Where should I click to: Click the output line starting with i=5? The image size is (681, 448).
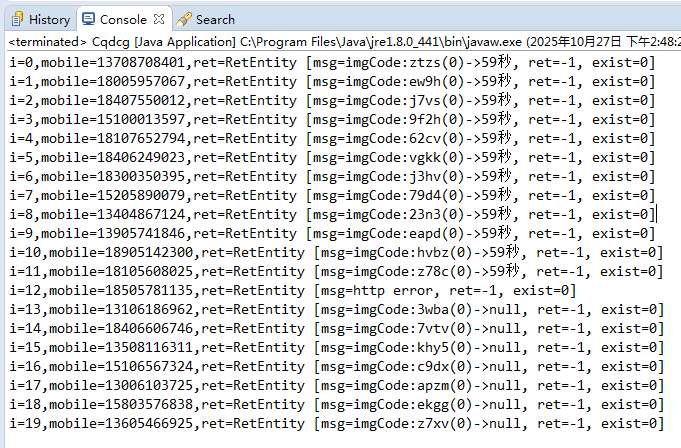pos(330,158)
